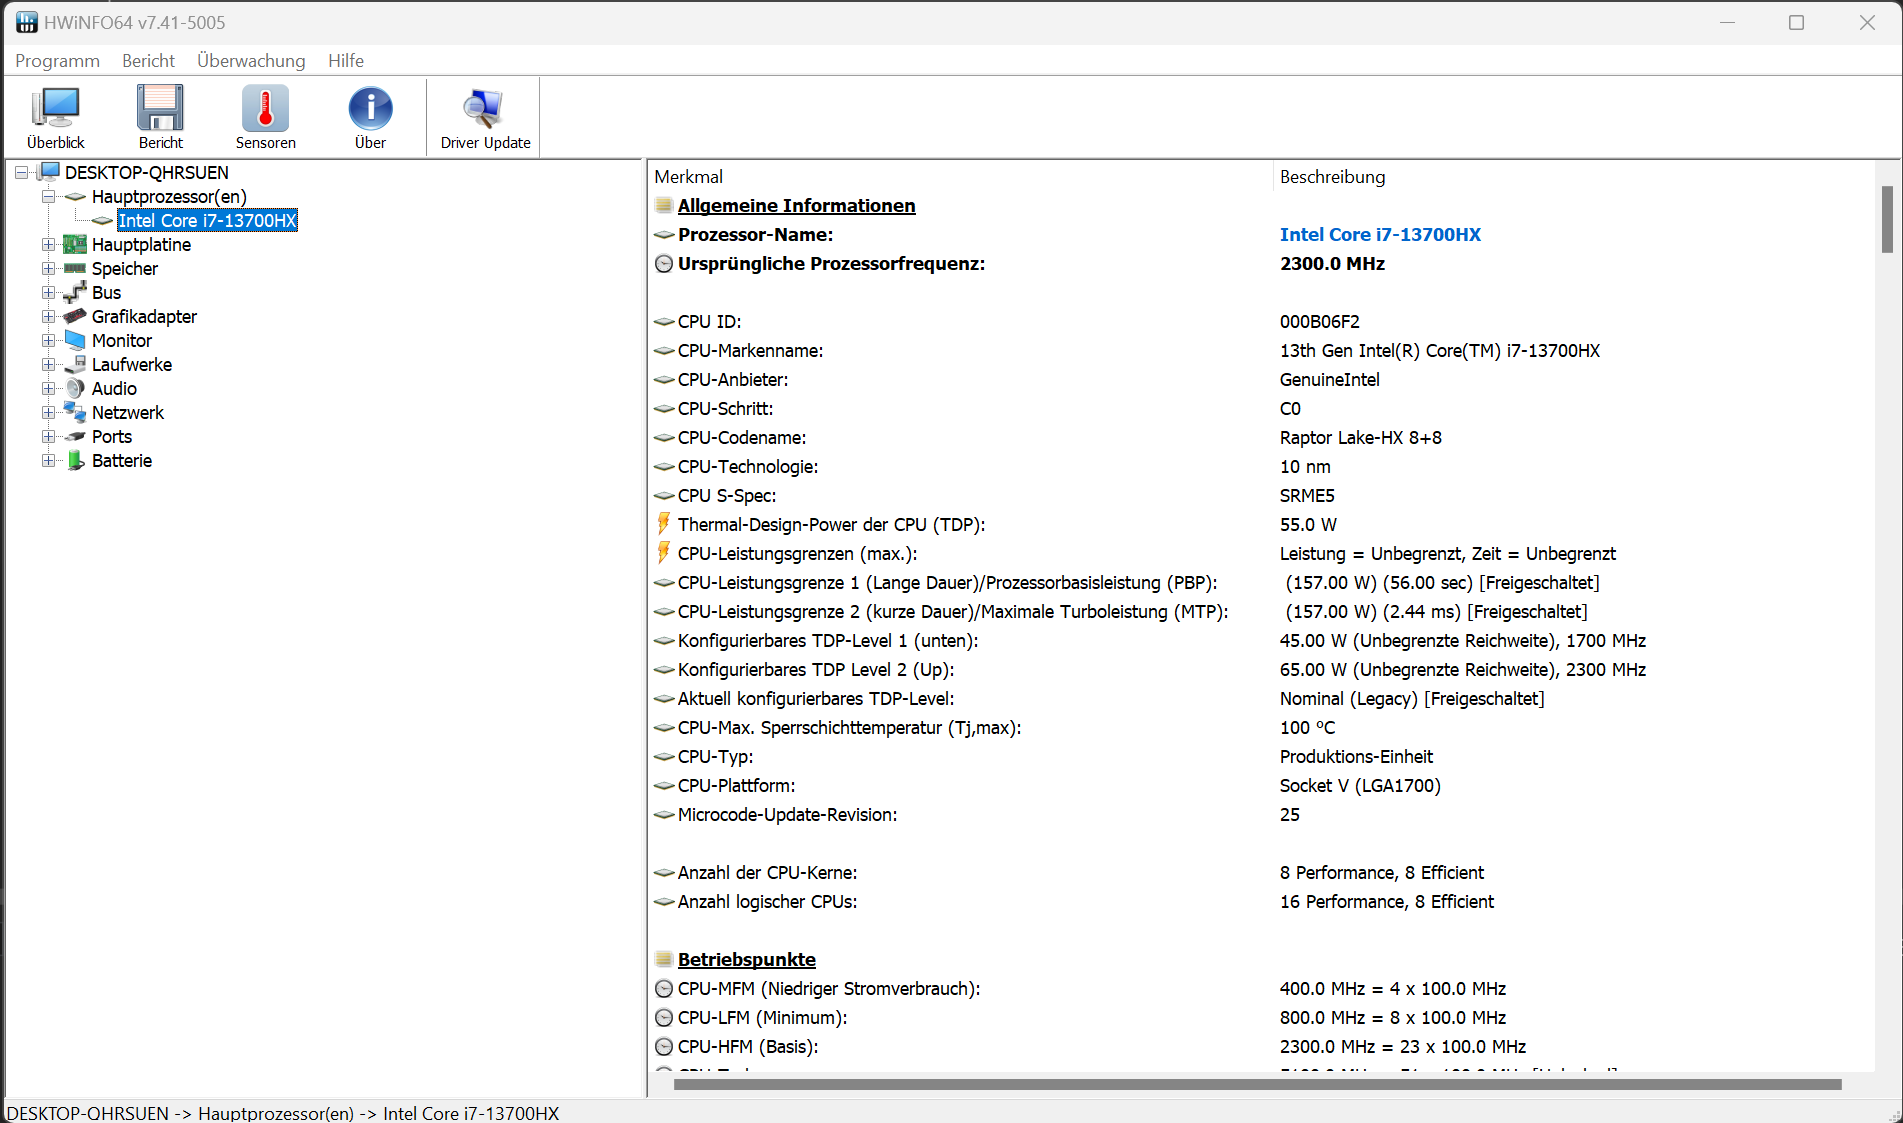Collapse the Hauptprozessor(en) tree node
The image size is (1903, 1123).
click(48, 197)
